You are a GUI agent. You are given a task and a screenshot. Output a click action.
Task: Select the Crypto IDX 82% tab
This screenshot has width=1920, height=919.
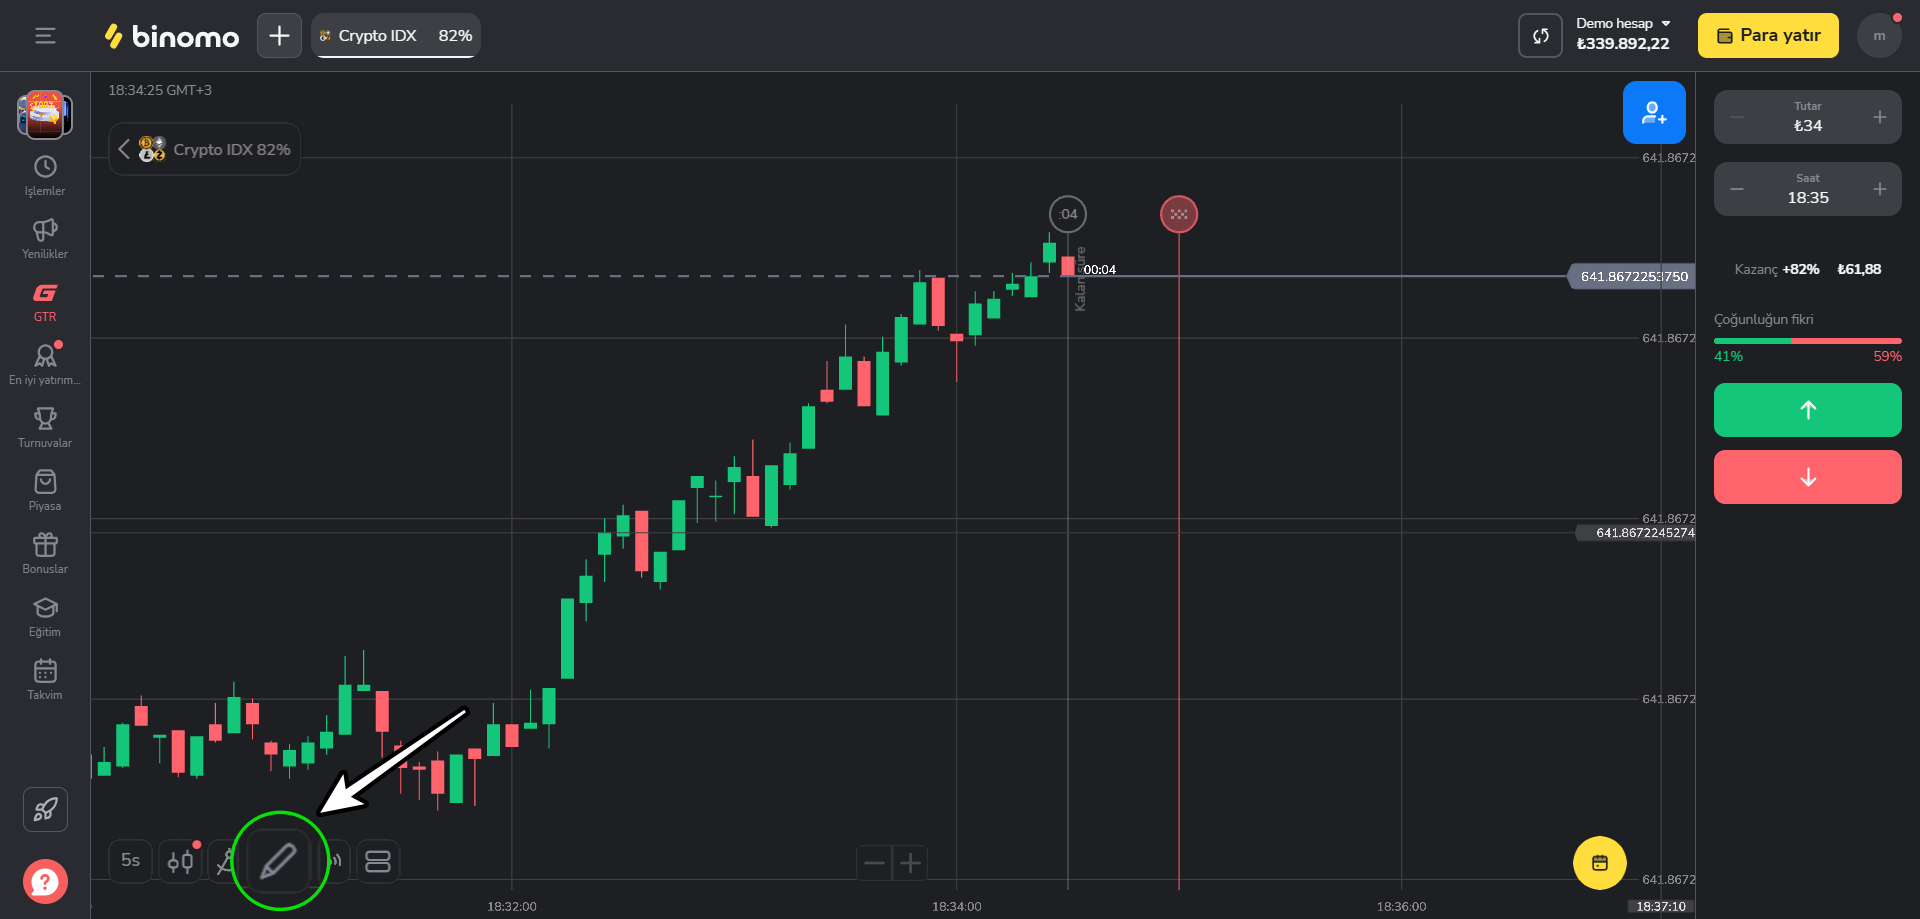pyautogui.click(x=396, y=36)
